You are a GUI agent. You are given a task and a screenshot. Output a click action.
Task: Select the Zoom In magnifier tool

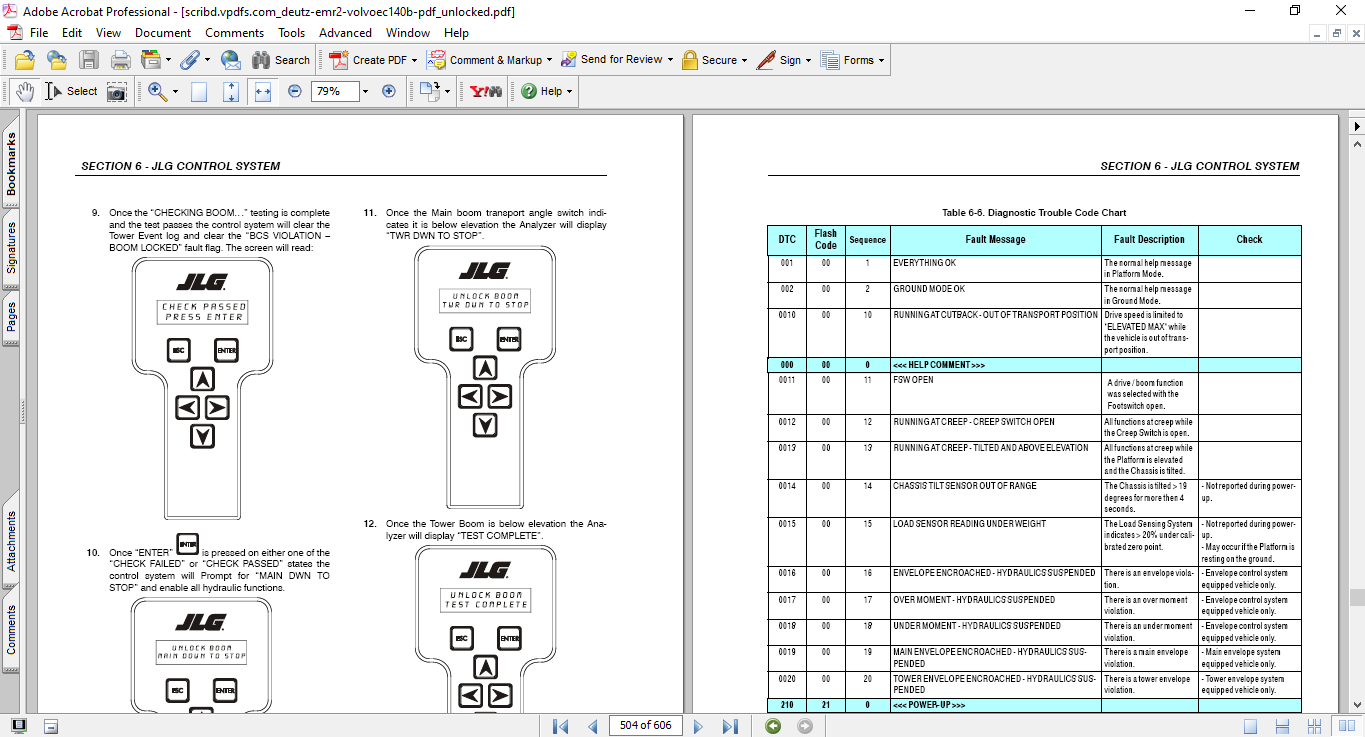coord(157,91)
